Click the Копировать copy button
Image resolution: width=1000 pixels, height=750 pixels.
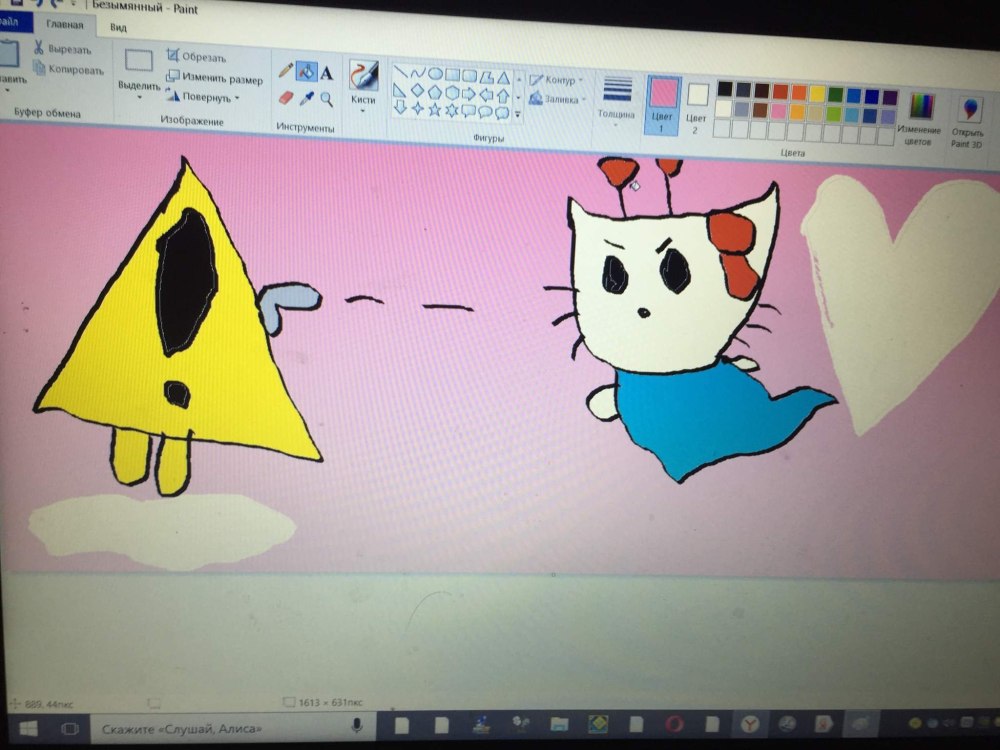pos(68,68)
